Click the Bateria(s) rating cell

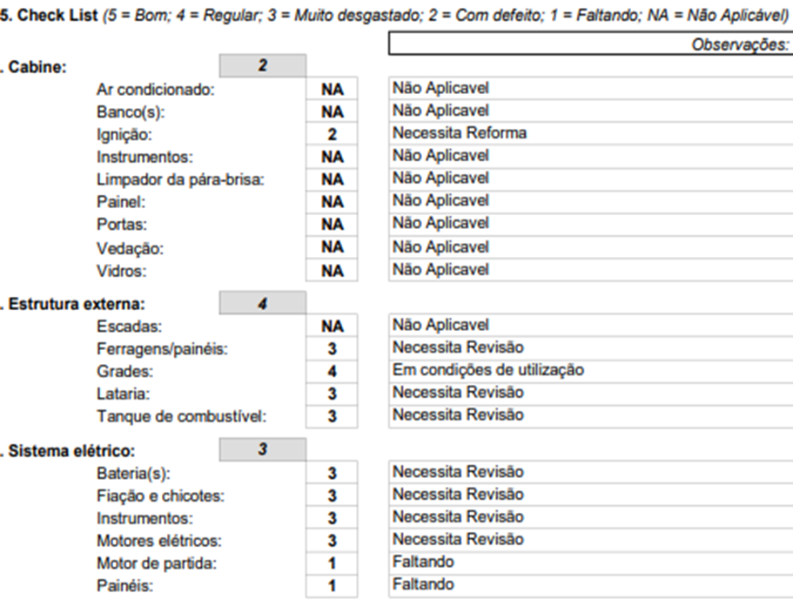click(332, 473)
